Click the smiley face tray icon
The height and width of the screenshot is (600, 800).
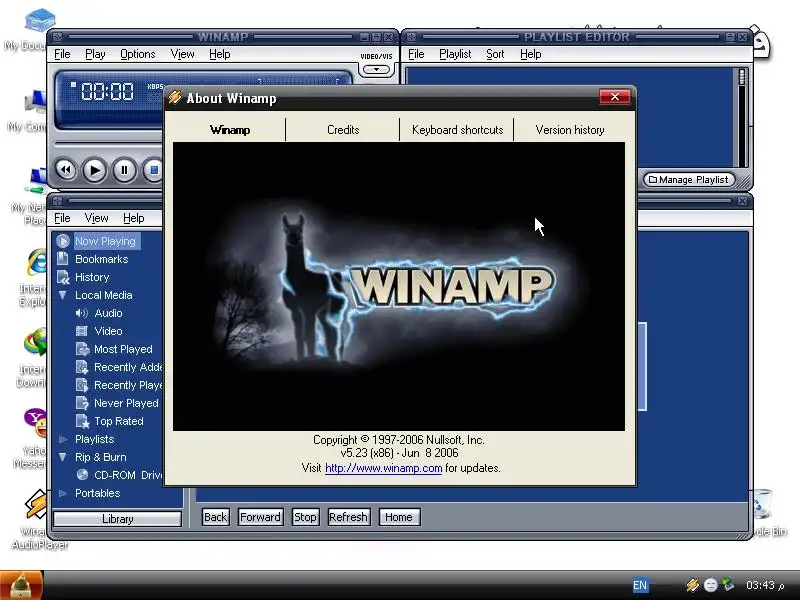710,585
